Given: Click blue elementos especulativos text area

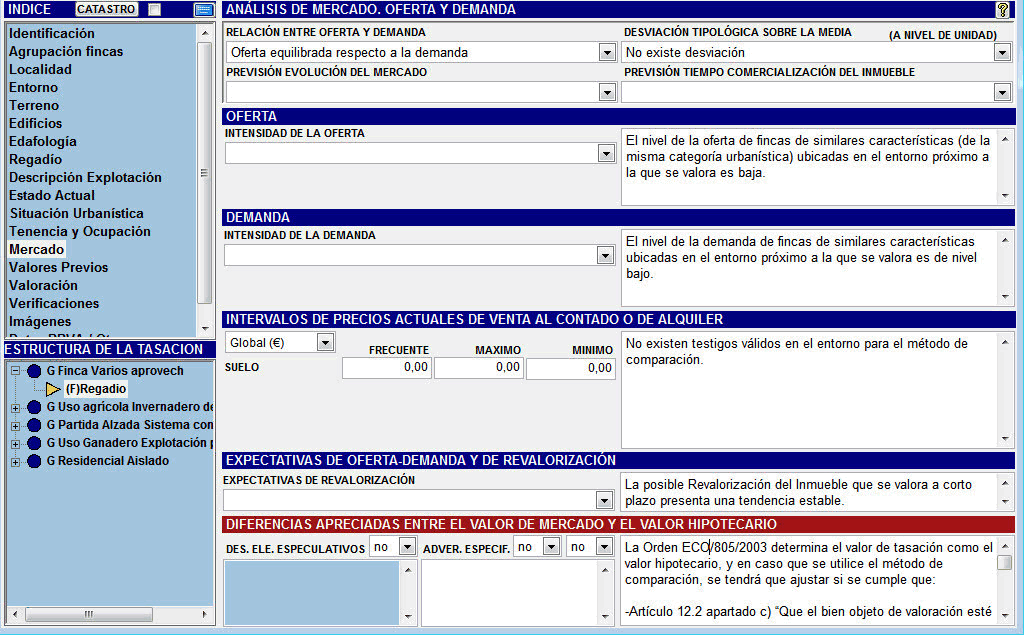Looking at the screenshot, I should (312, 593).
